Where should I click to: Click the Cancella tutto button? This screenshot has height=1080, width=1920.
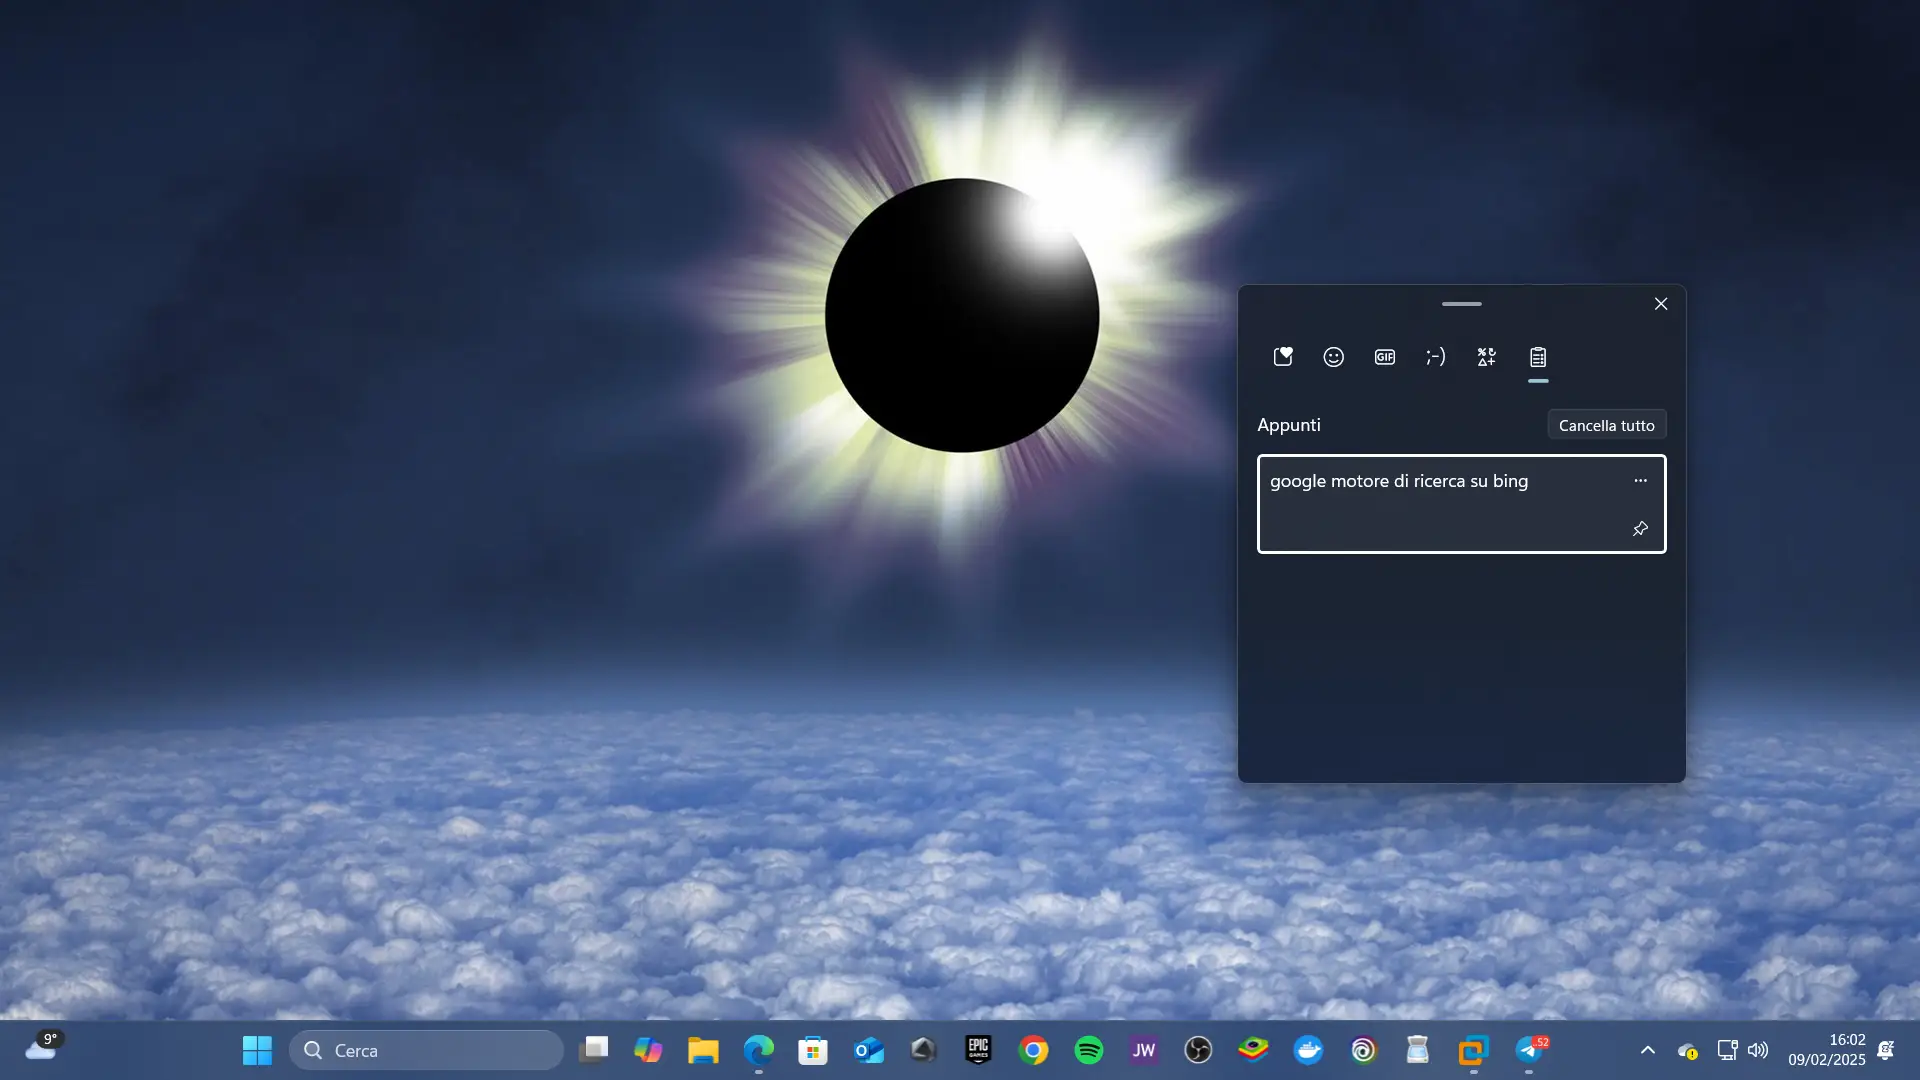tap(1606, 425)
